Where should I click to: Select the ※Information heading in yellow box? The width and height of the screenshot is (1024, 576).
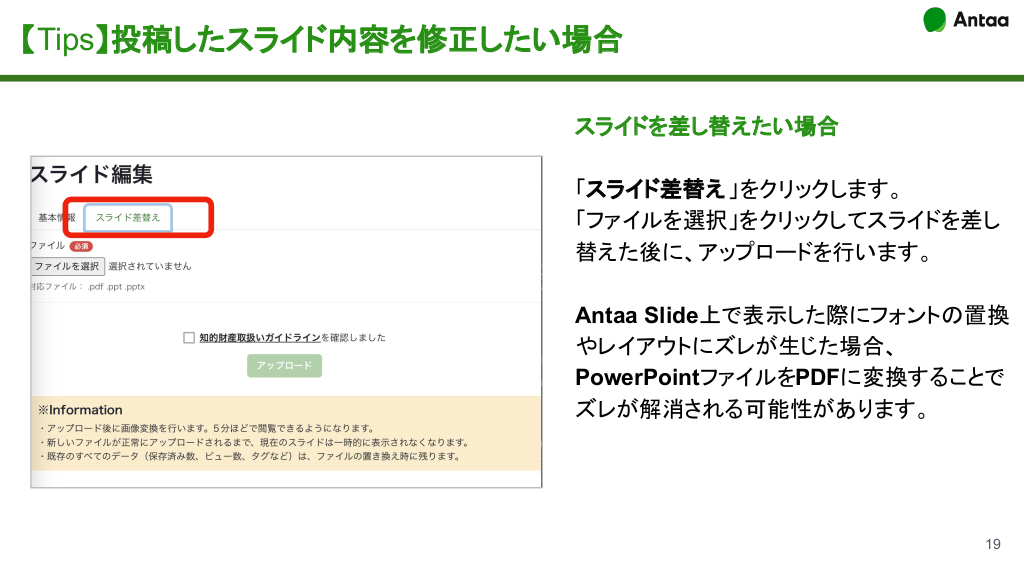[80, 410]
